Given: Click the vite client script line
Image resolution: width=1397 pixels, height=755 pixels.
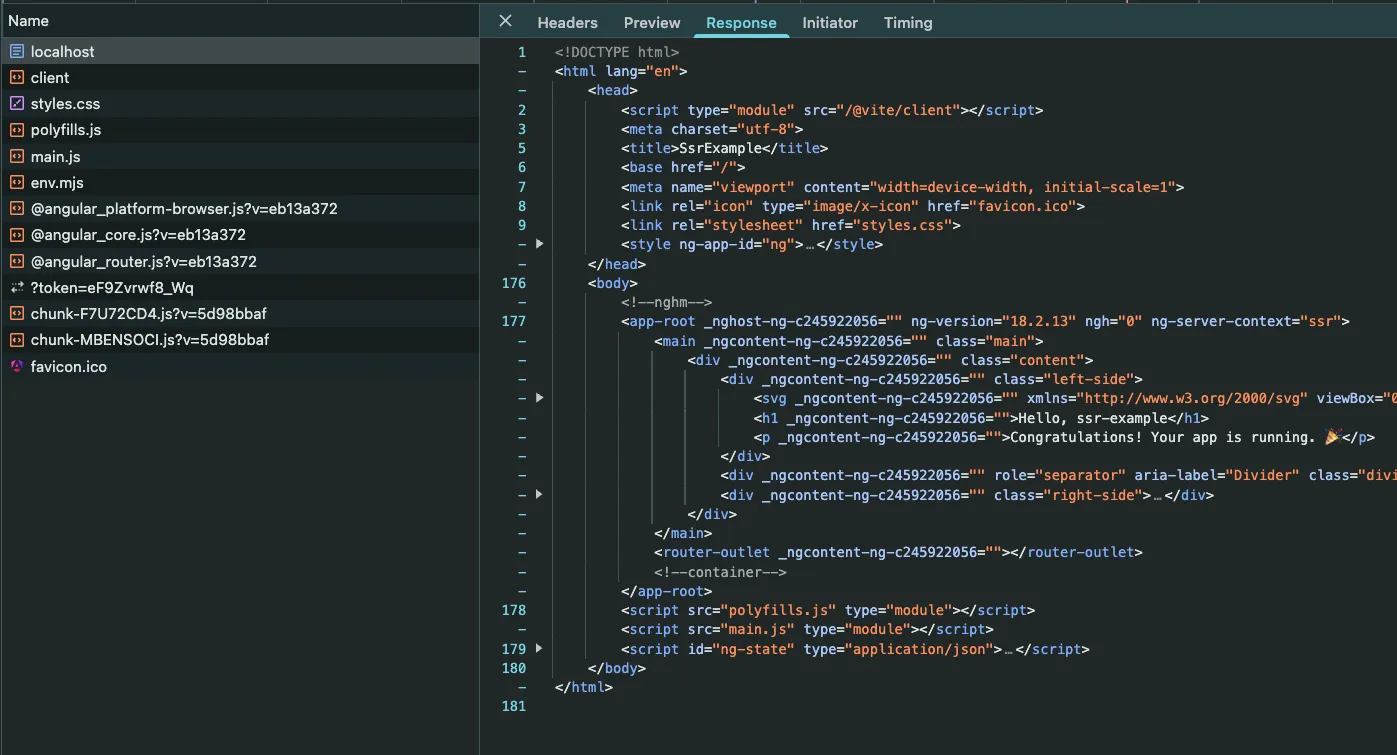Looking at the screenshot, I should pyautogui.click(x=832, y=110).
